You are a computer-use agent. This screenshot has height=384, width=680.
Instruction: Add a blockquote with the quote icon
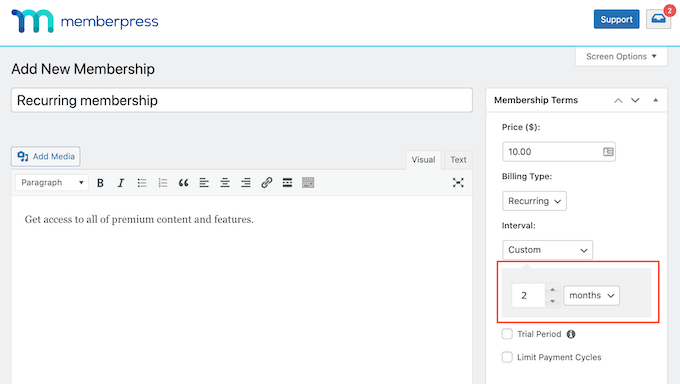(x=183, y=183)
